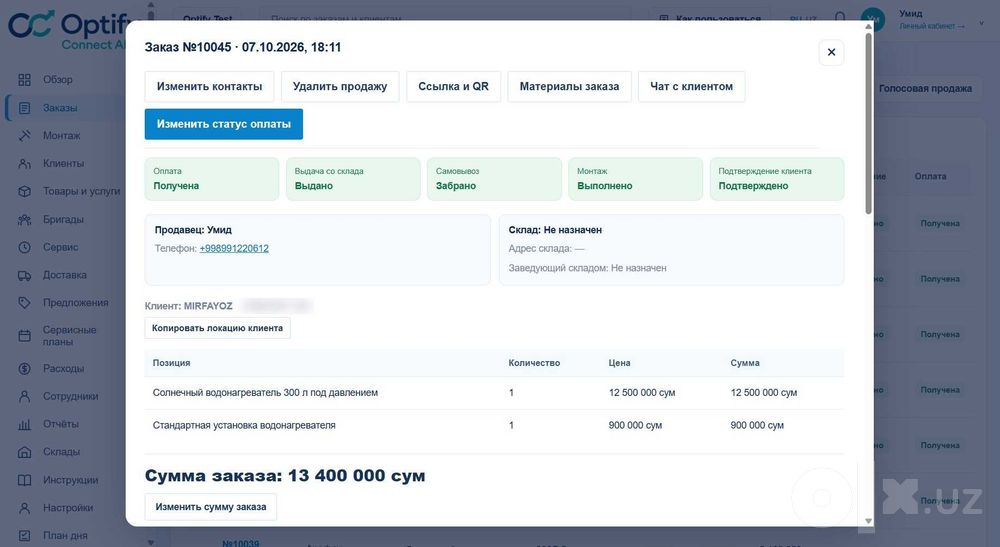Open the Расходы coin icon
The width and height of the screenshot is (1000, 547).
[24, 368]
